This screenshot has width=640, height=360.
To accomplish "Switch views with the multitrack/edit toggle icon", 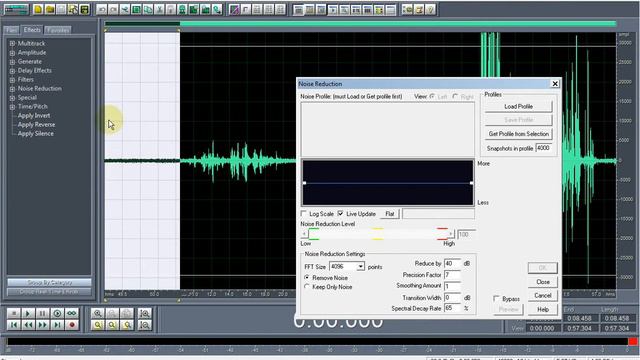I will [16, 9].
